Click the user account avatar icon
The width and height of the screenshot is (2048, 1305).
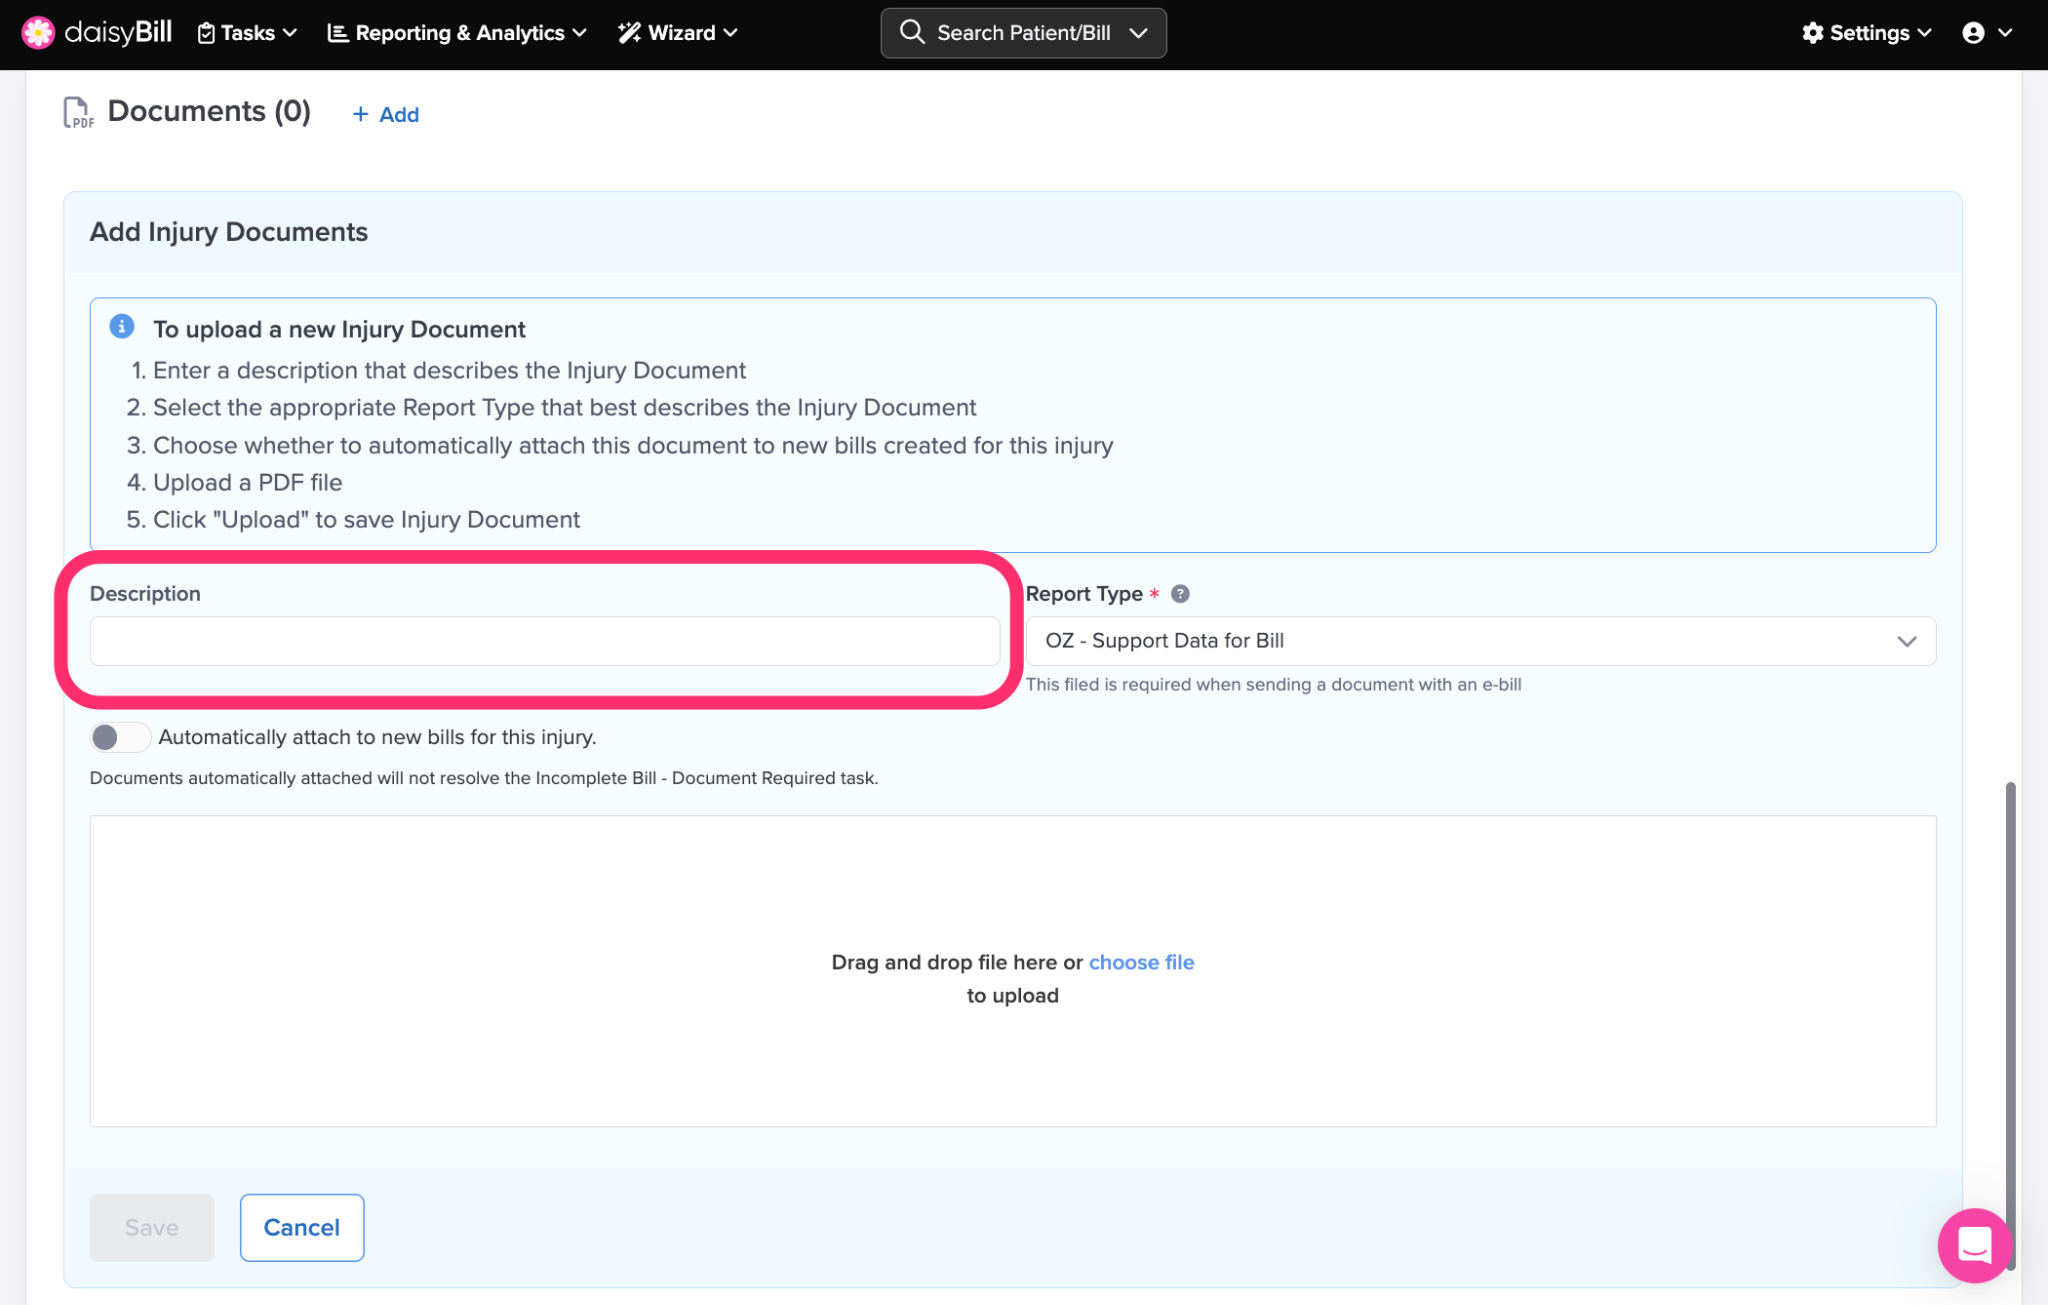pyautogui.click(x=1973, y=33)
